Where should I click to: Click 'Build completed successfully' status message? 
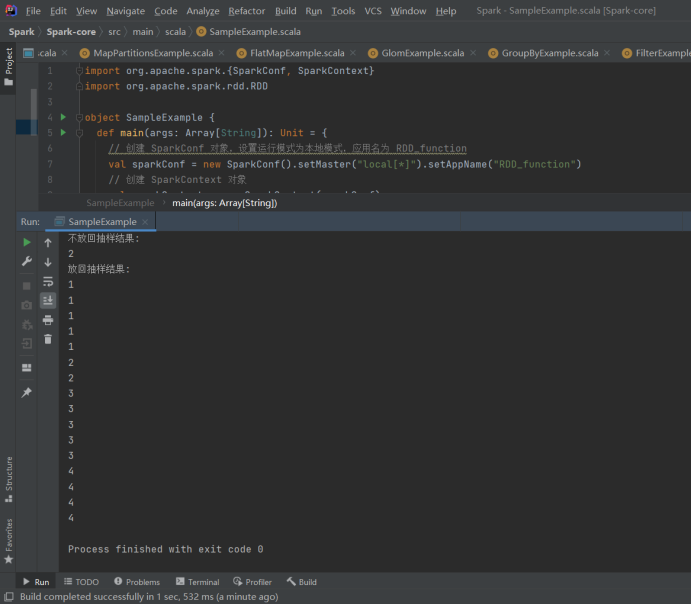pyautogui.click(x=149, y=597)
